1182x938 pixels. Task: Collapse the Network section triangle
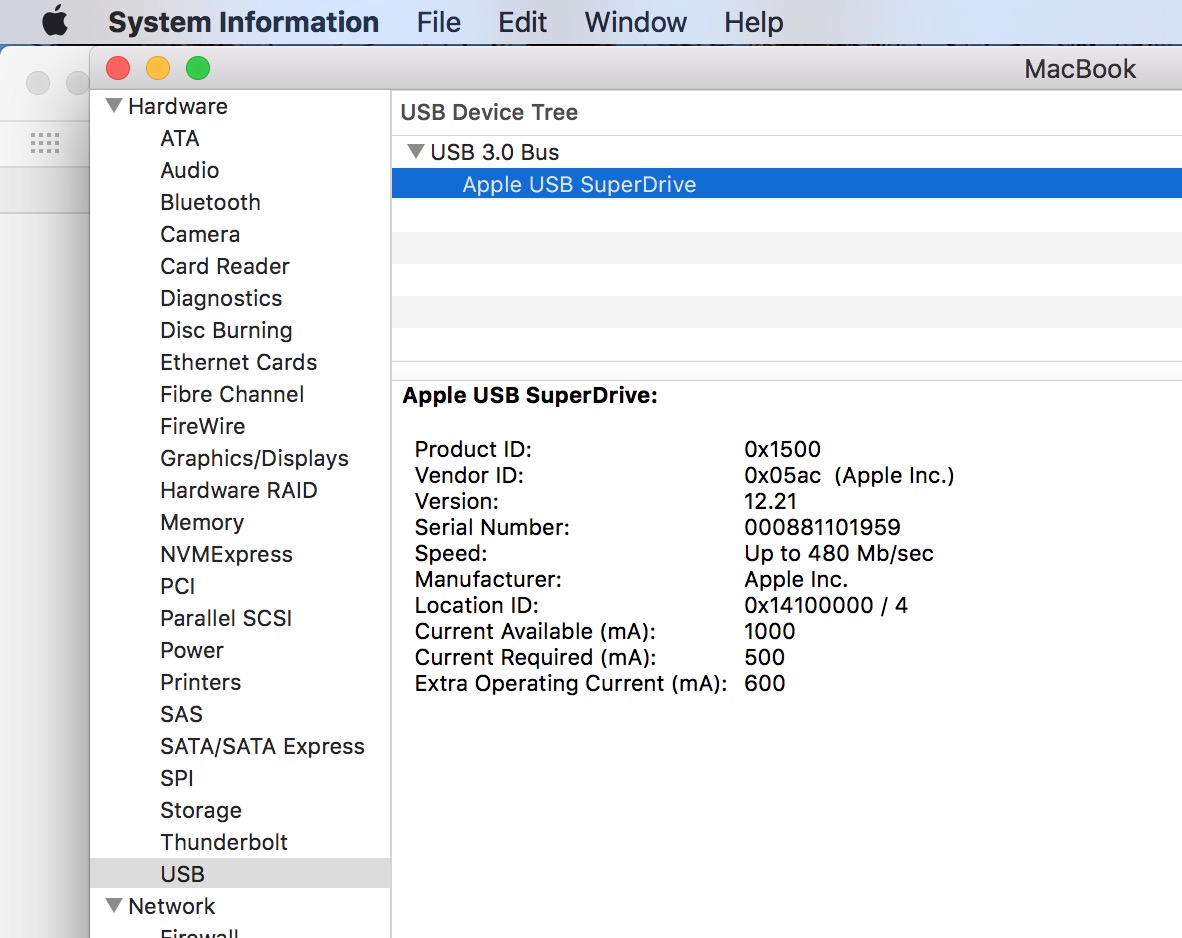tap(114, 906)
